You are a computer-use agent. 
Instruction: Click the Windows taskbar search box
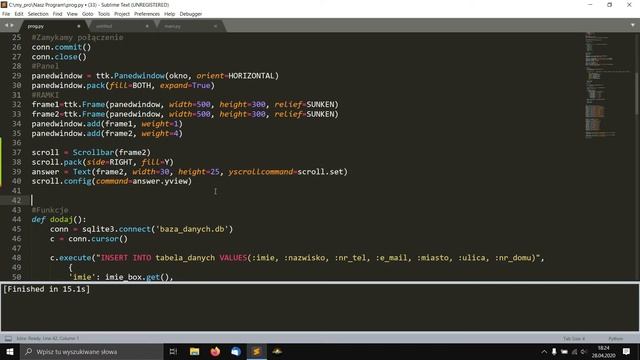tap(91, 351)
